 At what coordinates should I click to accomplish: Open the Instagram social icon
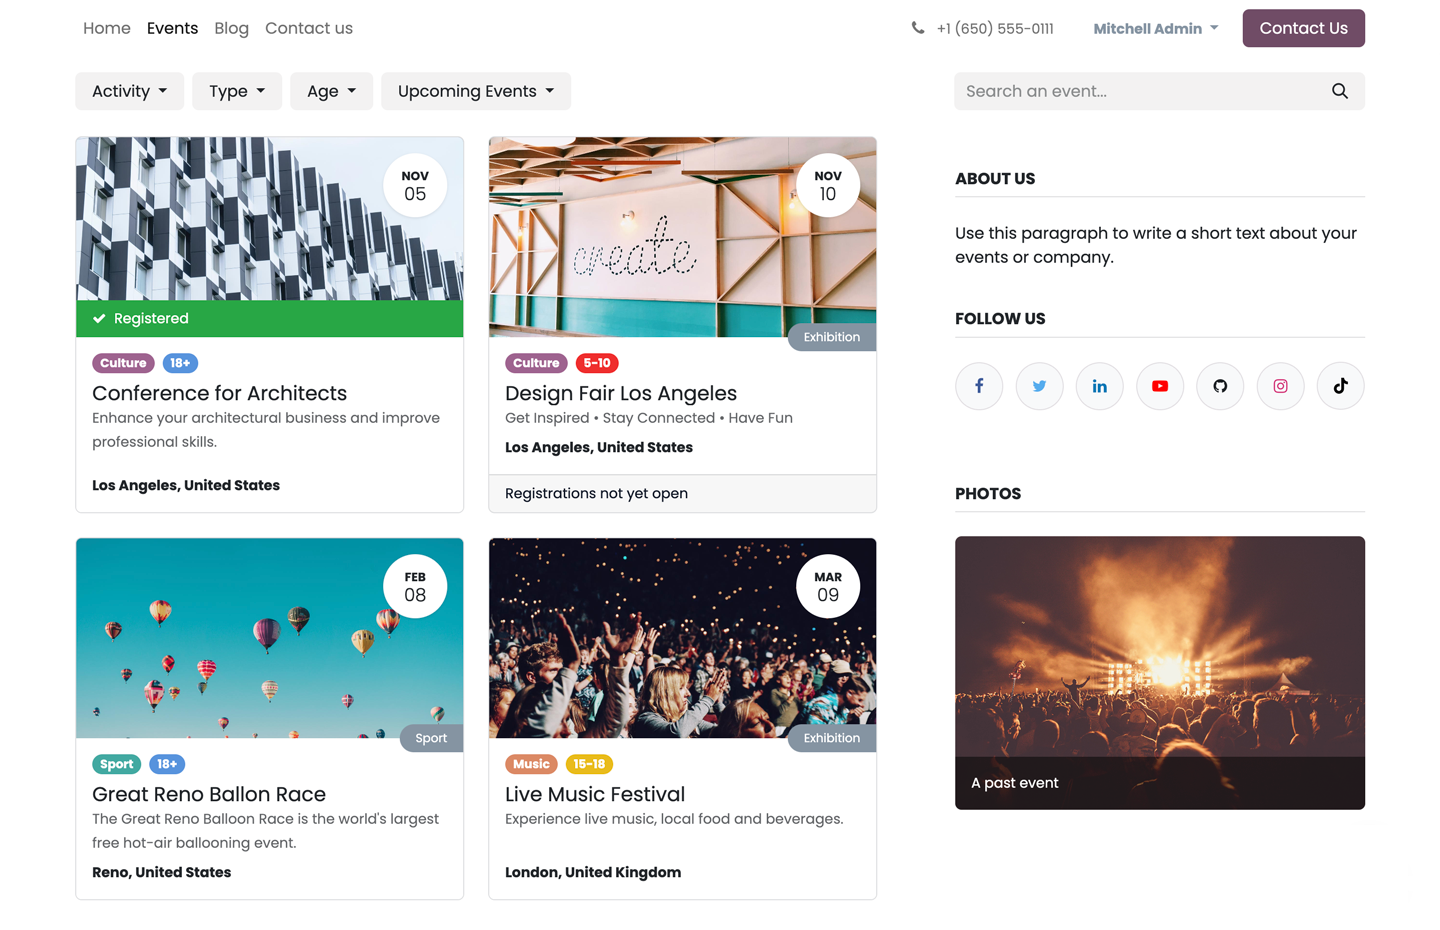pyautogui.click(x=1280, y=386)
